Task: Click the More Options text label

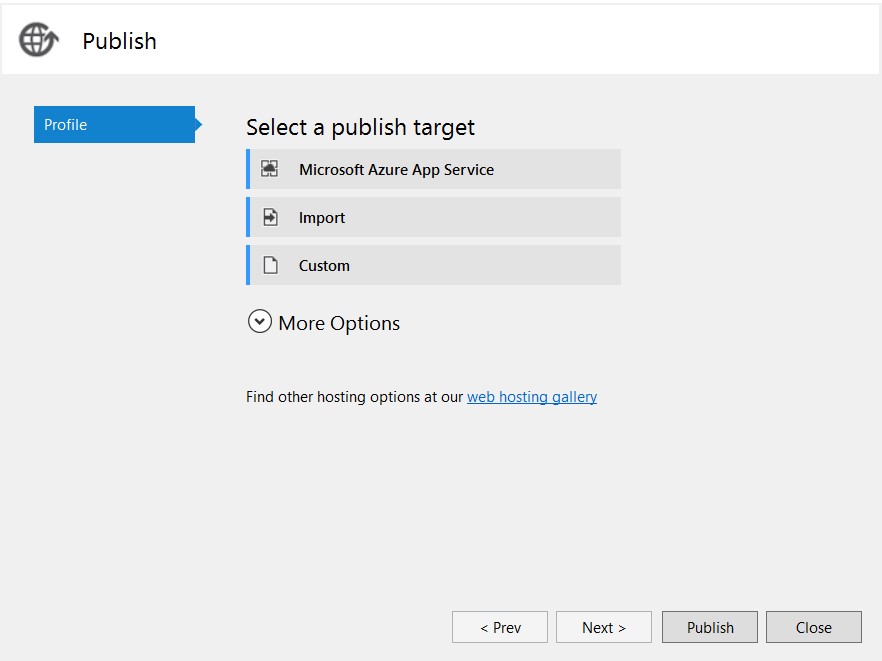Action: pyautogui.click(x=339, y=323)
